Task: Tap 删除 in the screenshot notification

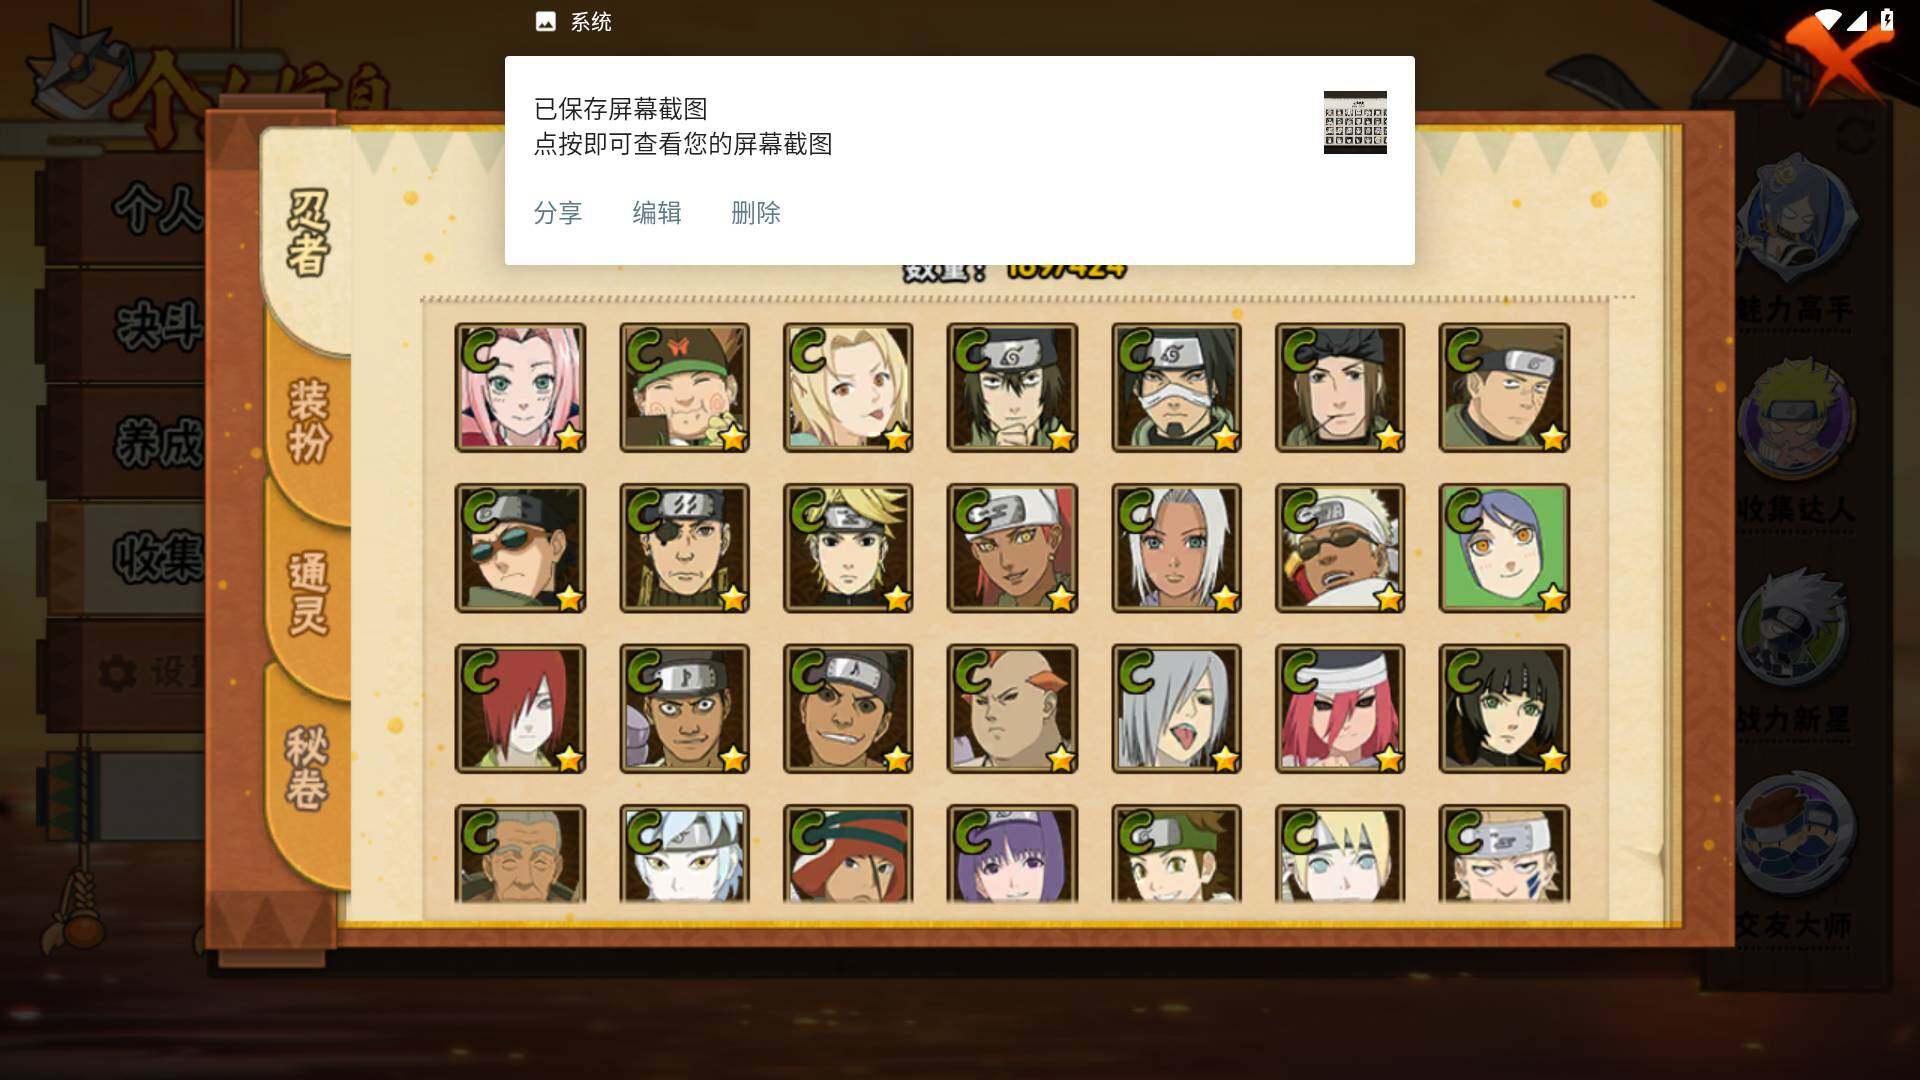Action: pyautogui.click(x=756, y=213)
